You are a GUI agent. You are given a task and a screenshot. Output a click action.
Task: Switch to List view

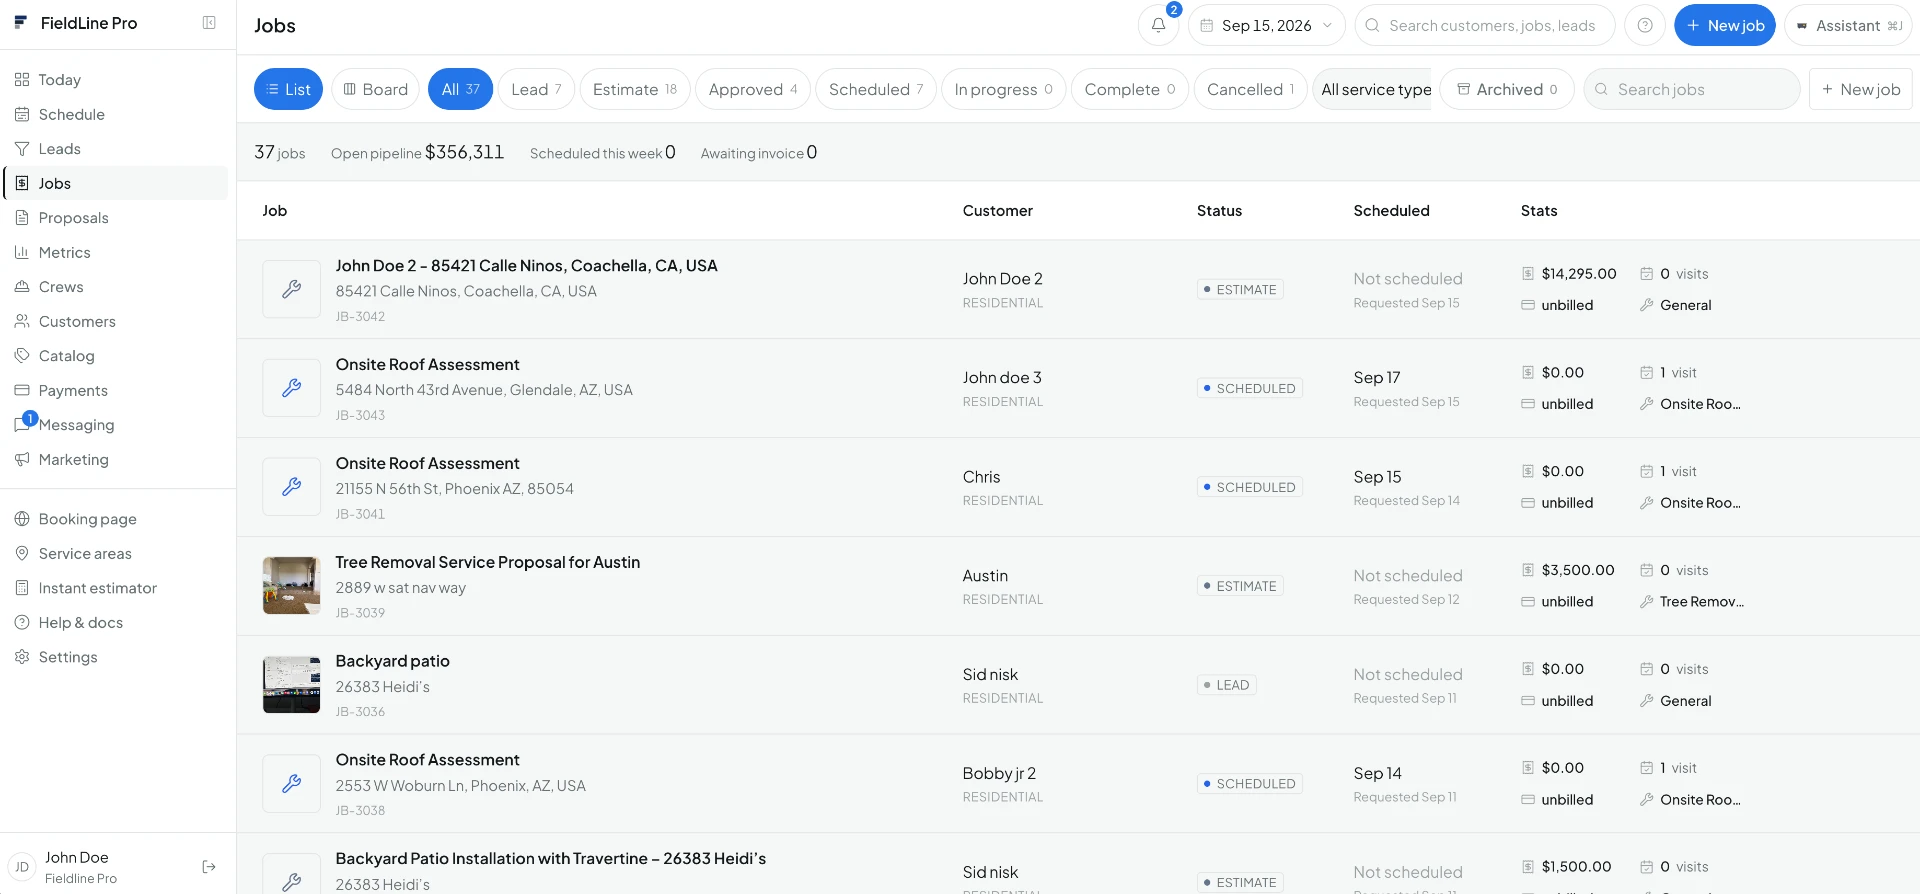pos(288,89)
